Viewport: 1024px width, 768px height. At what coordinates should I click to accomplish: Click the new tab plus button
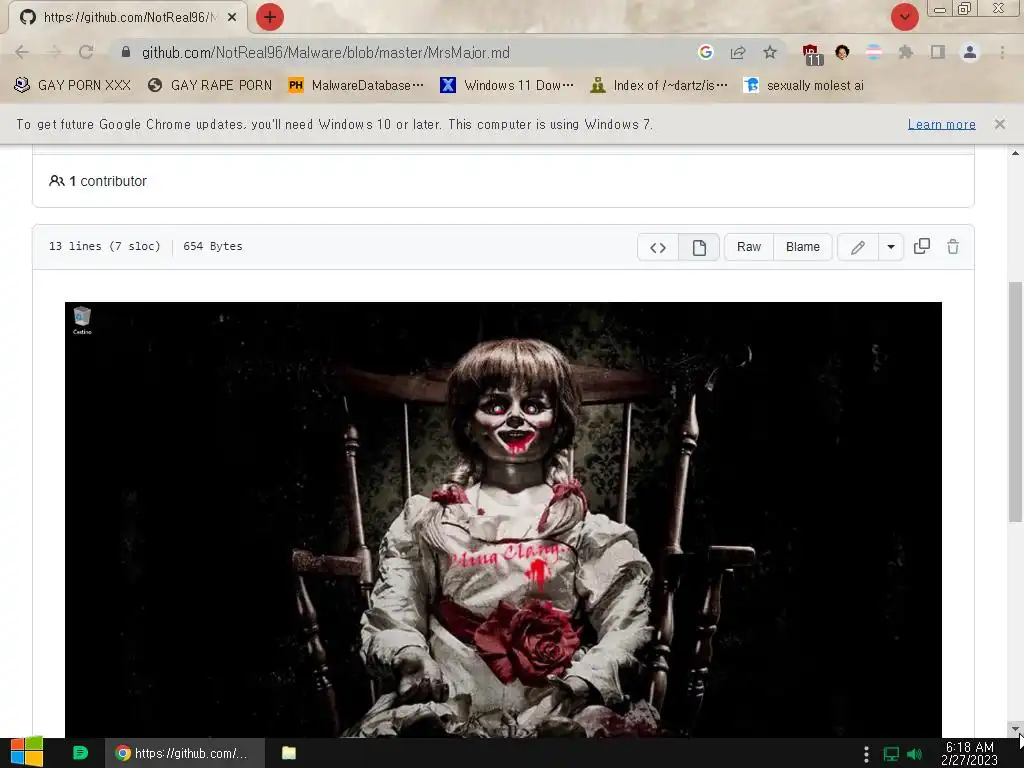click(x=269, y=17)
